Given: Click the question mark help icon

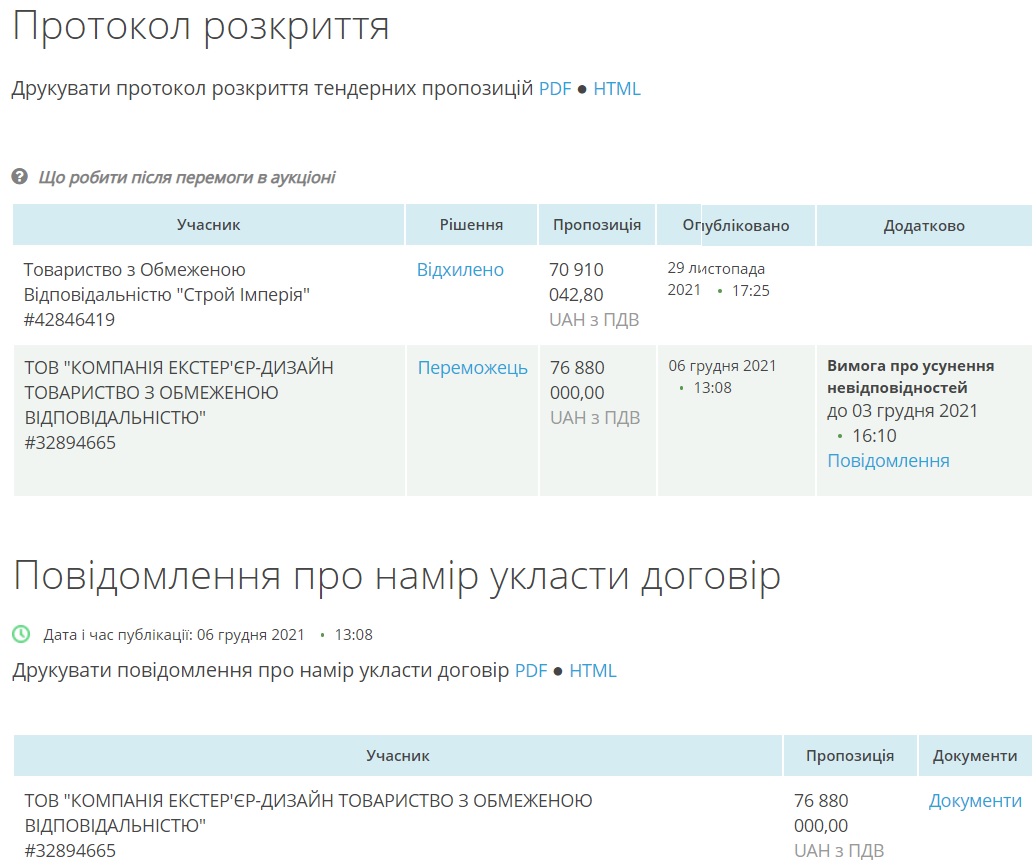Looking at the screenshot, I should [x=20, y=177].
